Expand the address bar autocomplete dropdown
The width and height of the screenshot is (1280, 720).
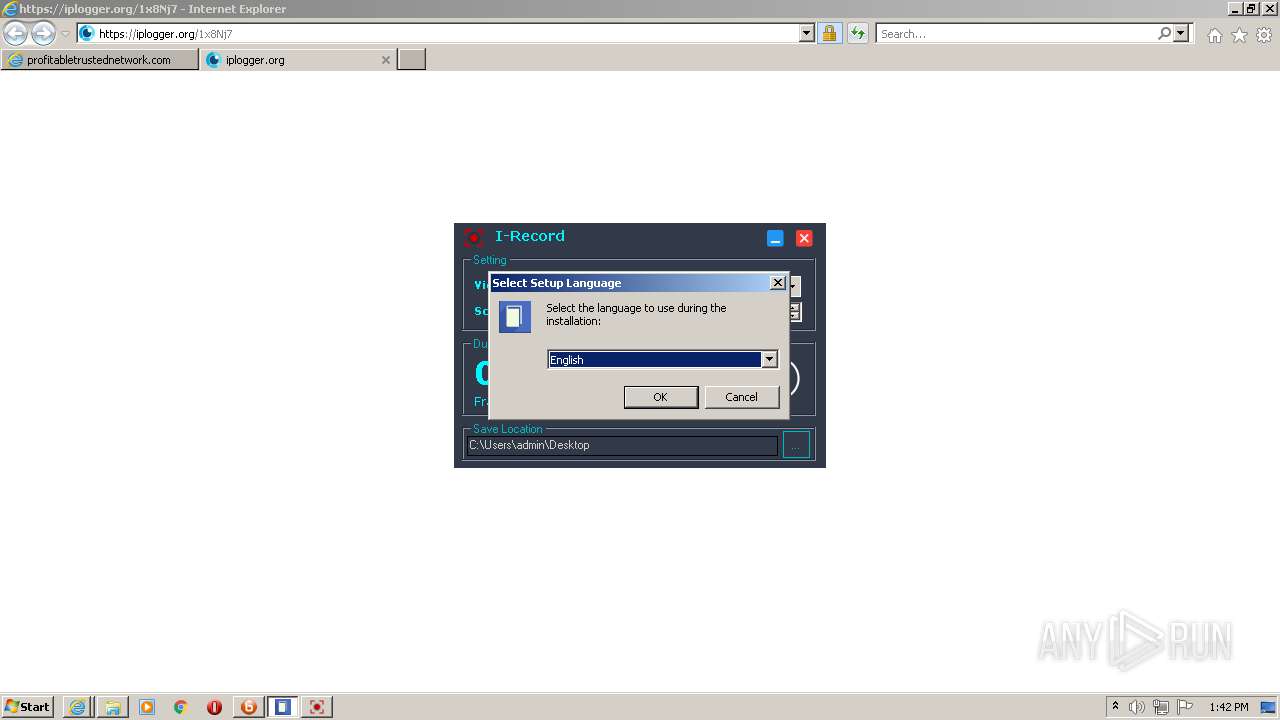(807, 34)
